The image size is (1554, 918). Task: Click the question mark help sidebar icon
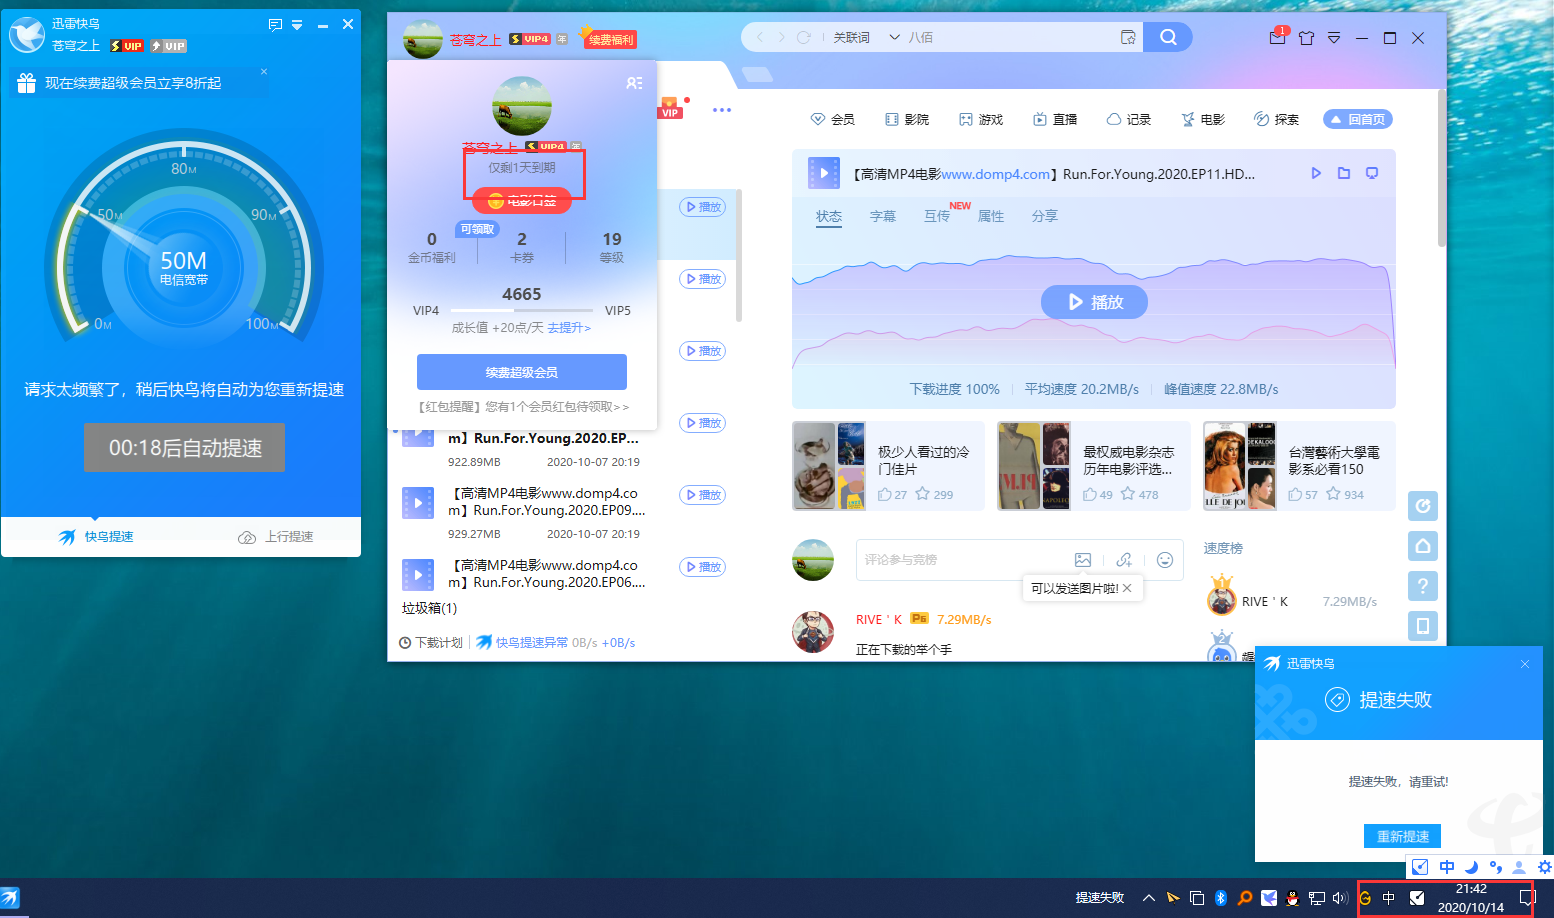point(1422,586)
